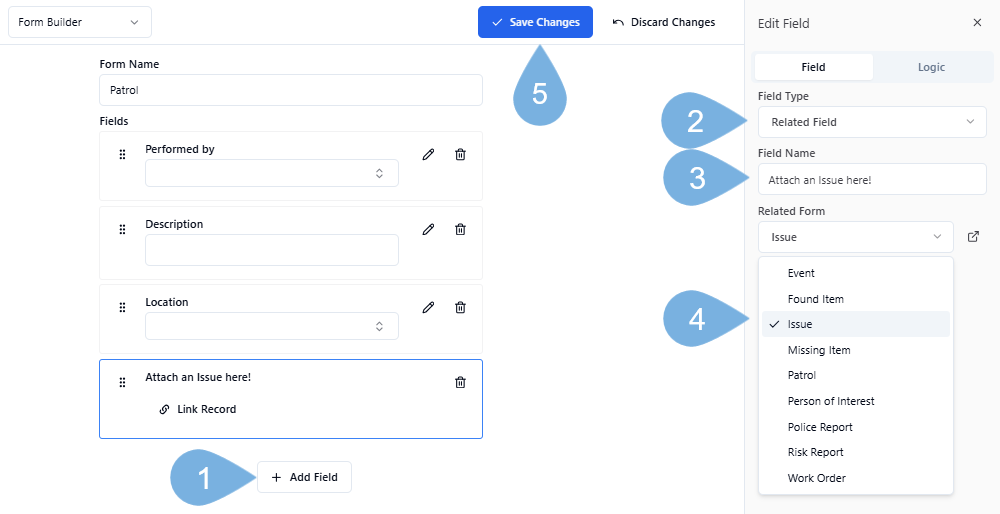
Task: Click the Add Field button
Action: click(x=304, y=477)
